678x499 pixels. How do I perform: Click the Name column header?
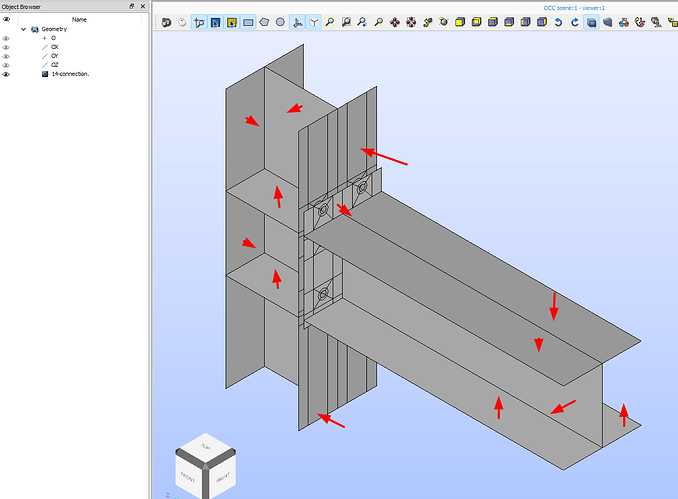(x=78, y=18)
